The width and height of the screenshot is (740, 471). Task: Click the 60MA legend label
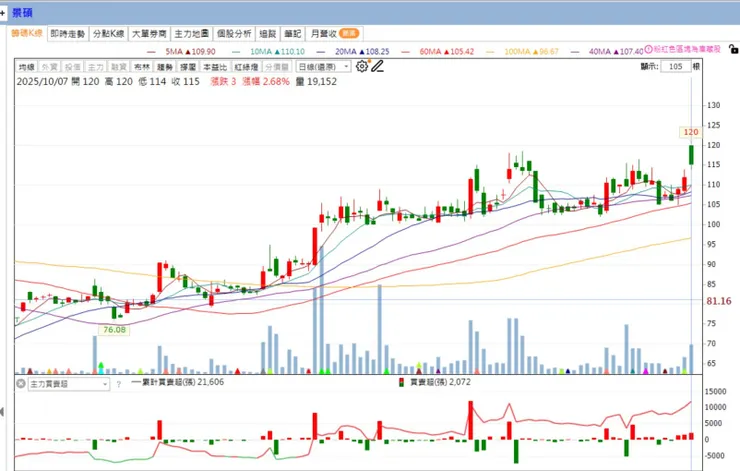click(446, 51)
